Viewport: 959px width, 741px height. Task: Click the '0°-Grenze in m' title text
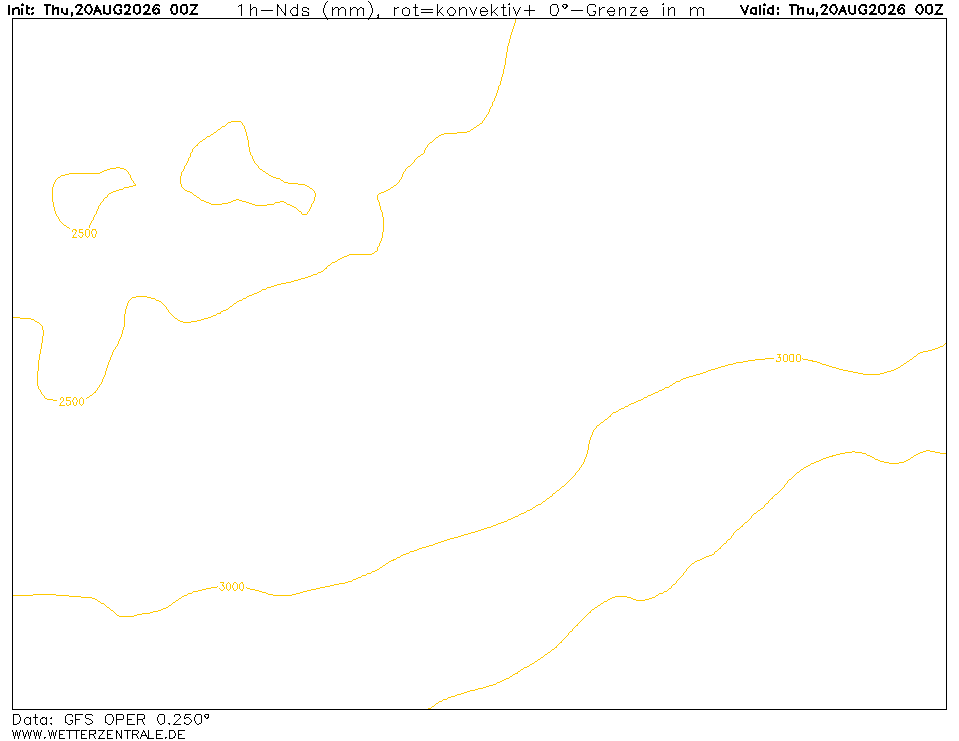tap(627, 10)
